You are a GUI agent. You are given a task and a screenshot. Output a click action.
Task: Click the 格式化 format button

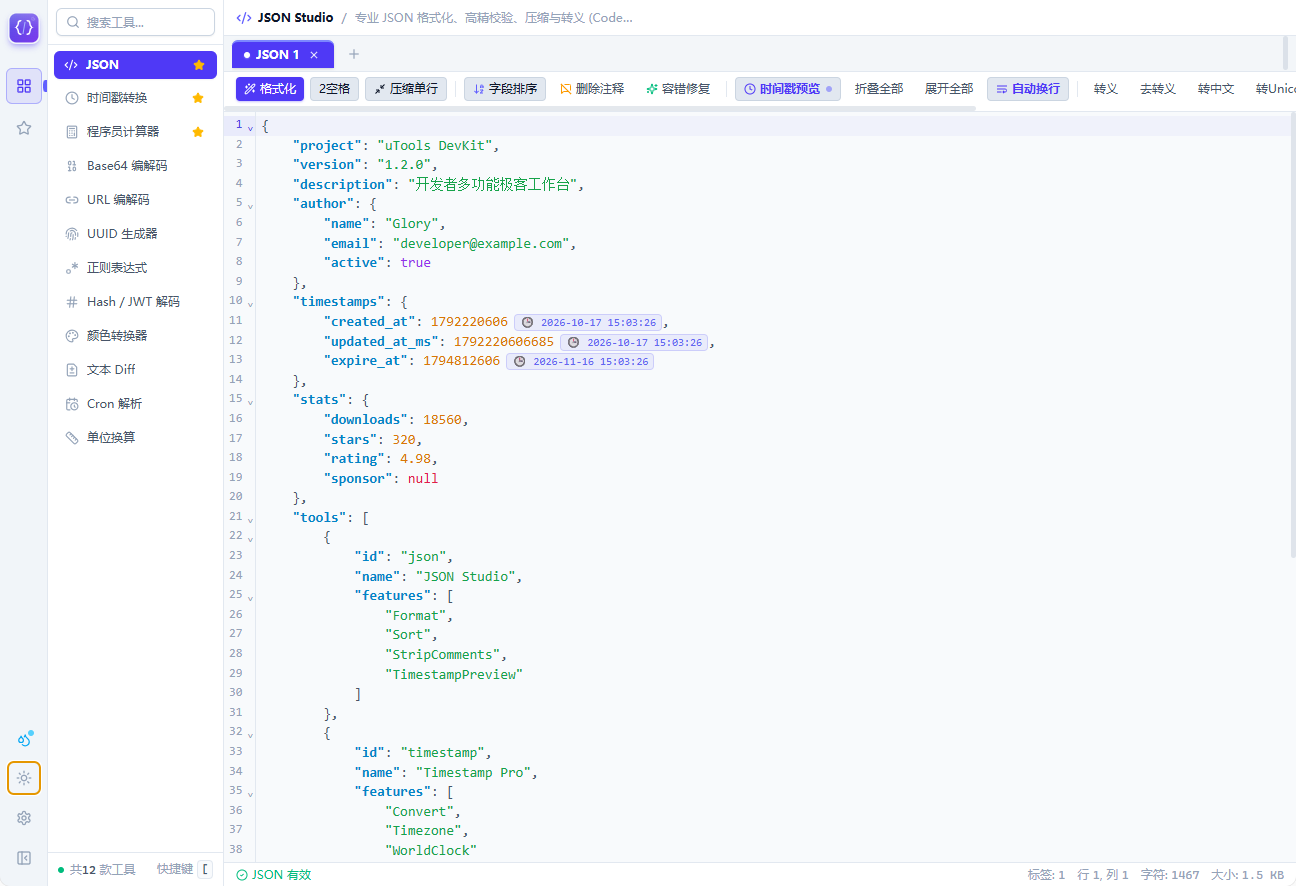pyautogui.click(x=270, y=89)
